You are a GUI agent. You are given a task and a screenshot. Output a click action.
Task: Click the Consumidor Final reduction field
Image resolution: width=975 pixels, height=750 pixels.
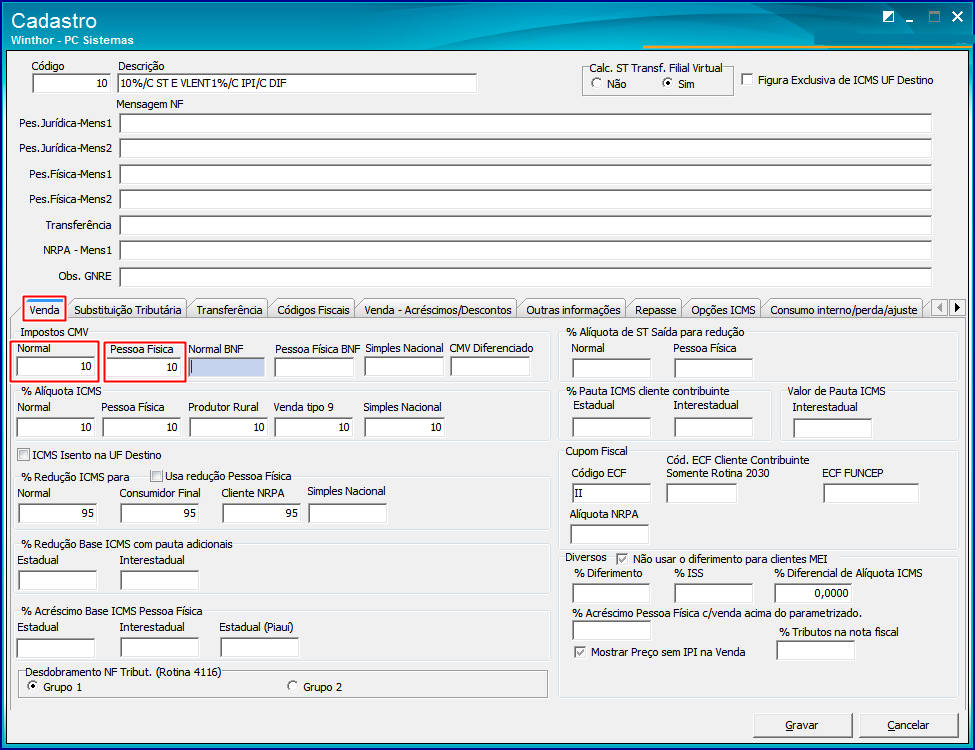pos(160,513)
